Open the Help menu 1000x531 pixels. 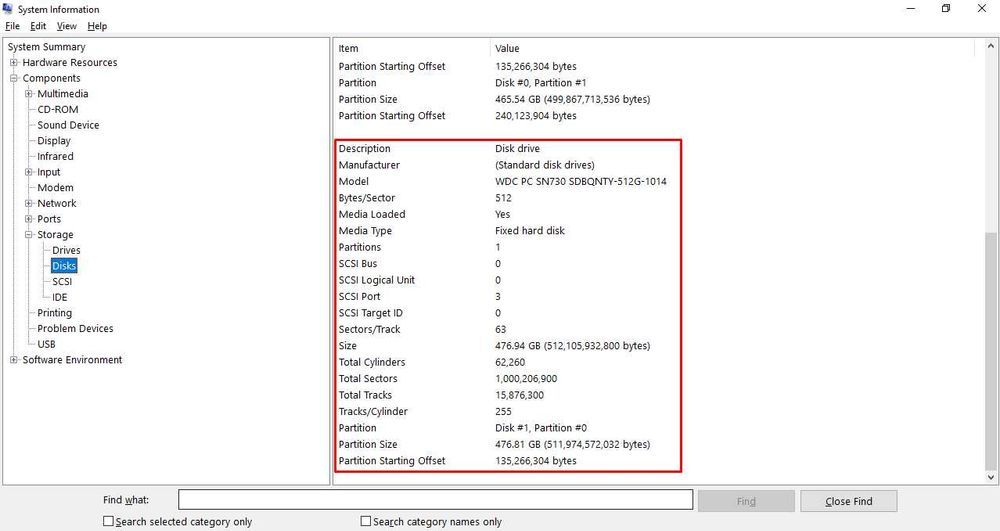click(97, 26)
